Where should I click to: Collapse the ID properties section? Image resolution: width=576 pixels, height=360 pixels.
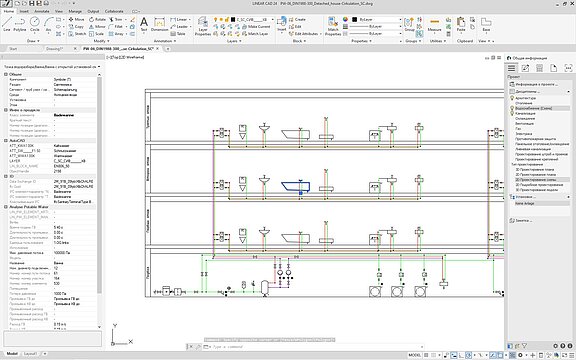(6, 176)
